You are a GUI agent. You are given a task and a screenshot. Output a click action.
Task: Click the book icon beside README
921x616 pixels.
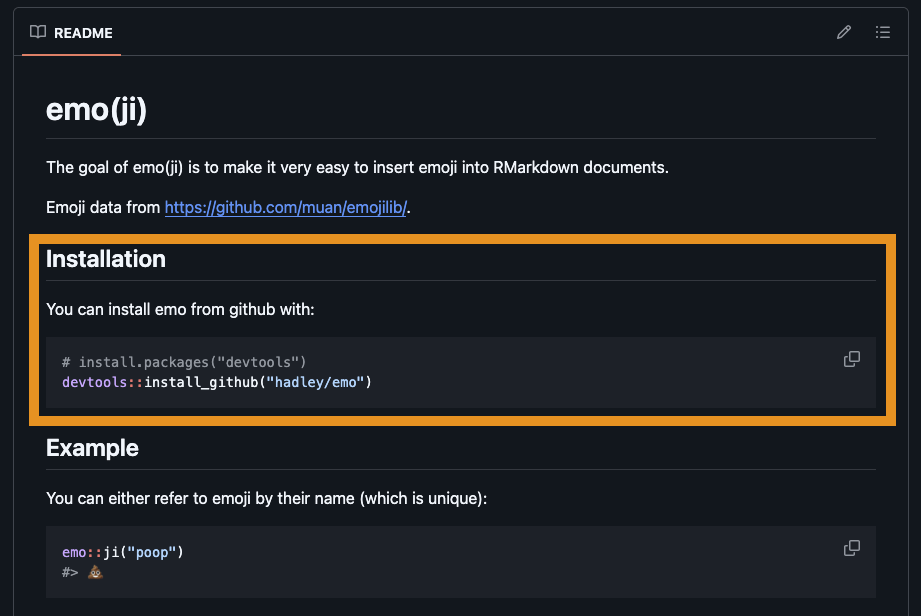coord(38,32)
